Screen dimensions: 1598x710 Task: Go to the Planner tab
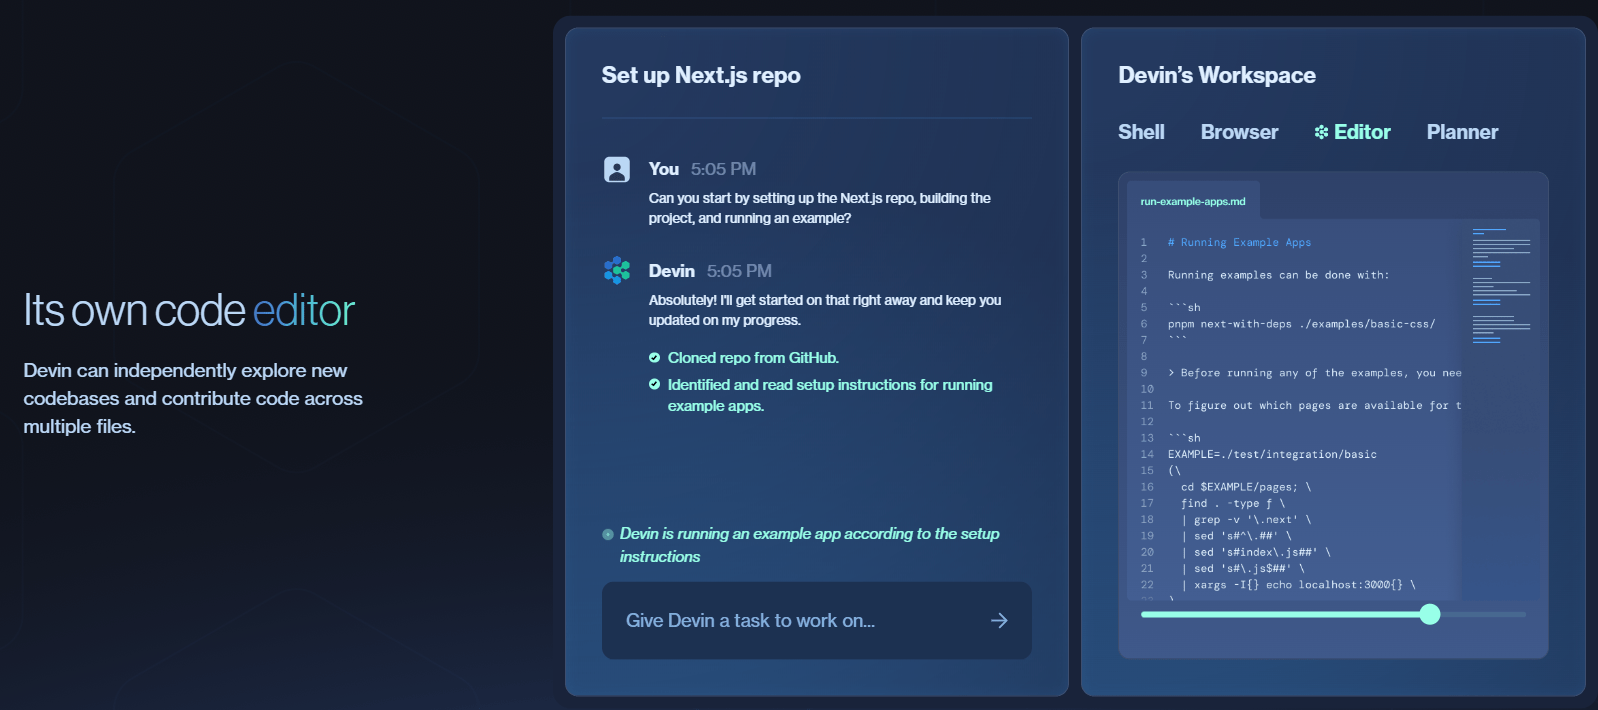(1462, 132)
